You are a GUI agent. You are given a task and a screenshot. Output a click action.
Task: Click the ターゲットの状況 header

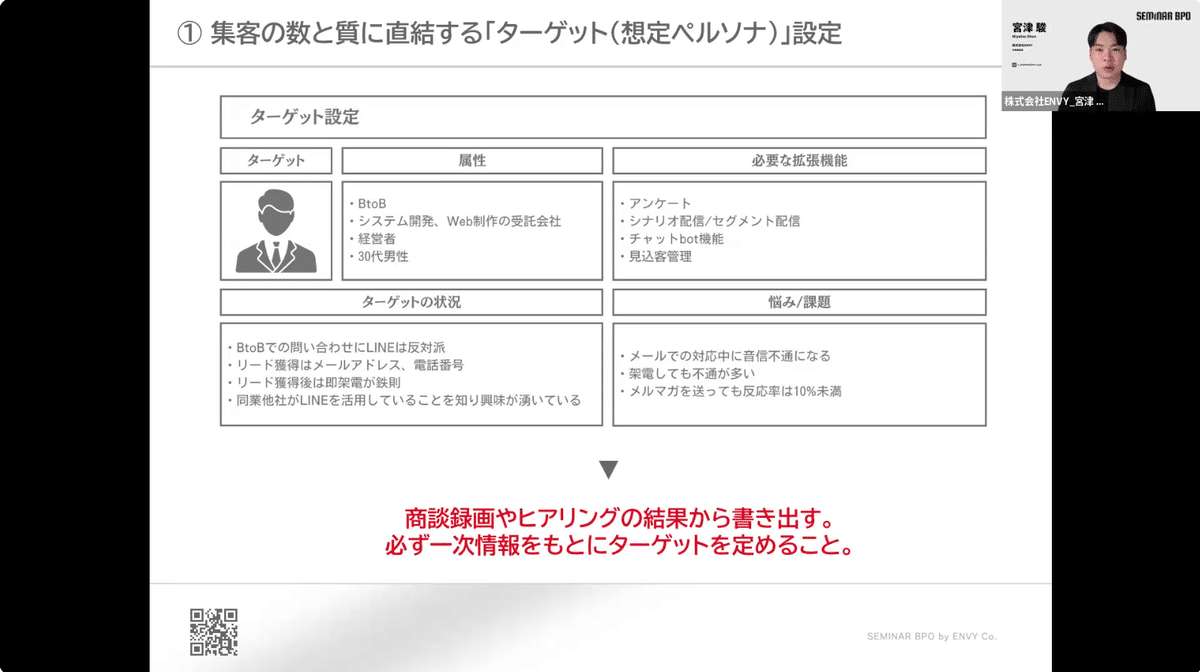[x=411, y=301]
